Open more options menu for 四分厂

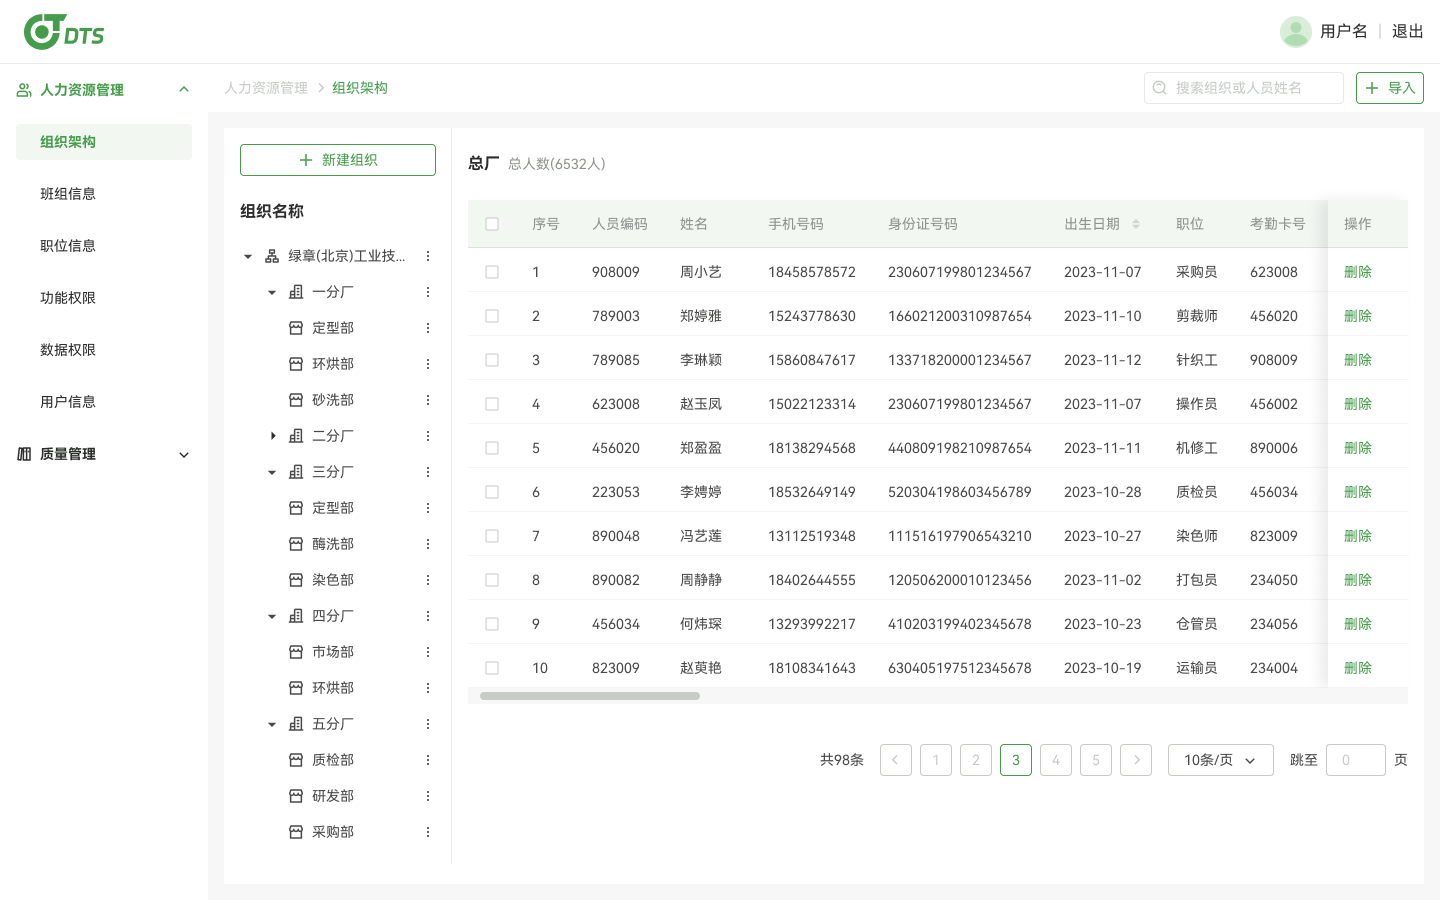428,616
